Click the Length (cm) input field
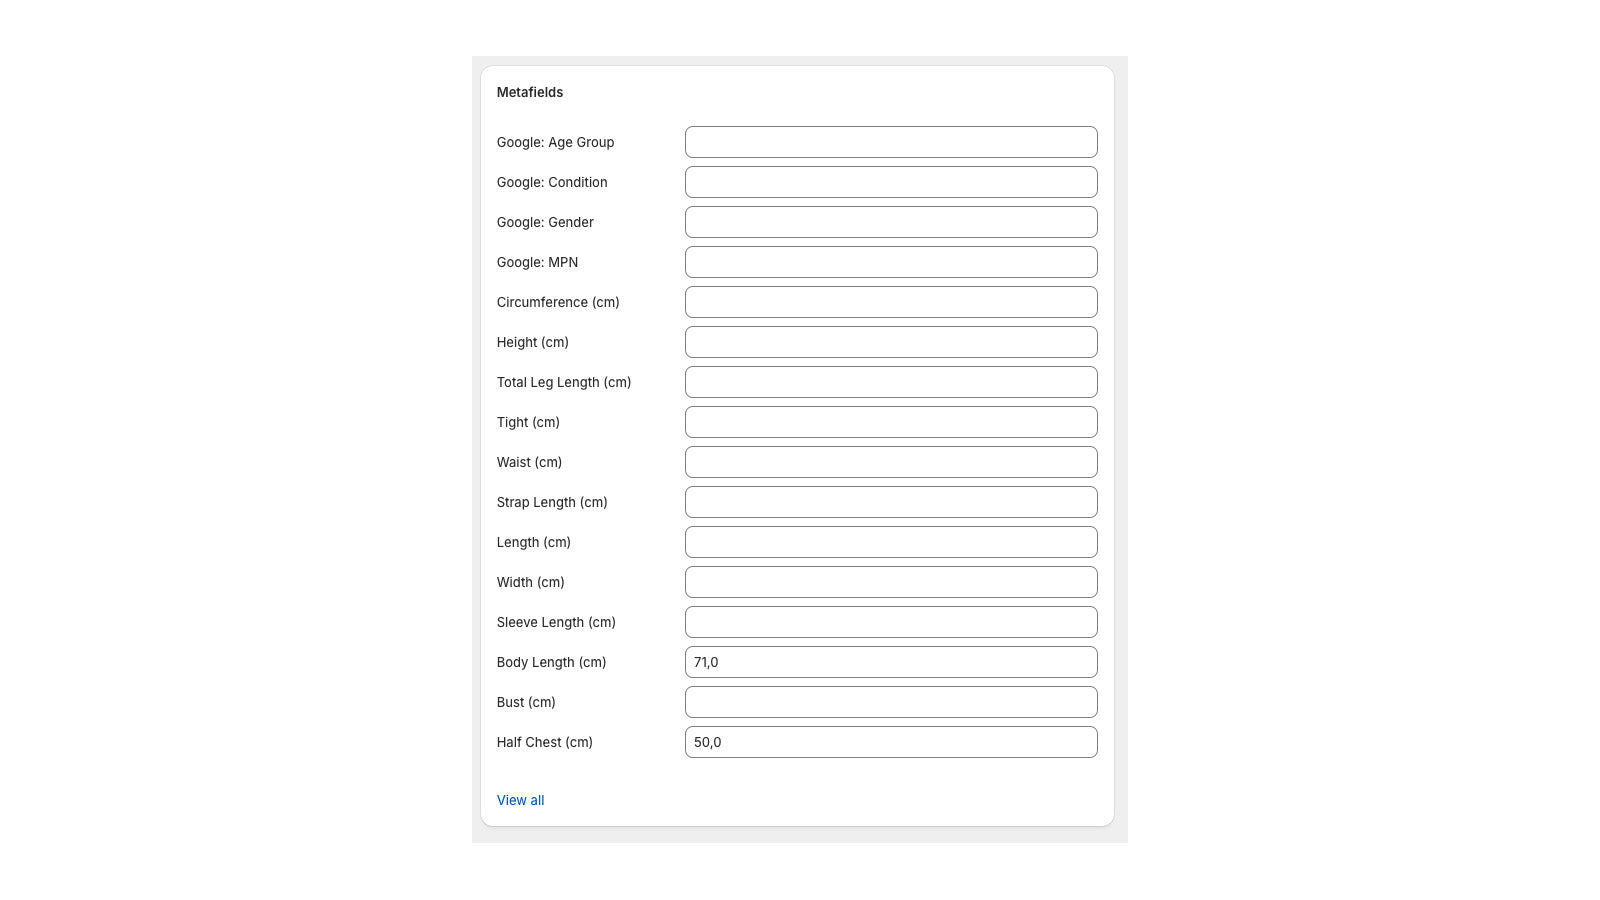The width and height of the screenshot is (1600, 900). tap(890, 542)
